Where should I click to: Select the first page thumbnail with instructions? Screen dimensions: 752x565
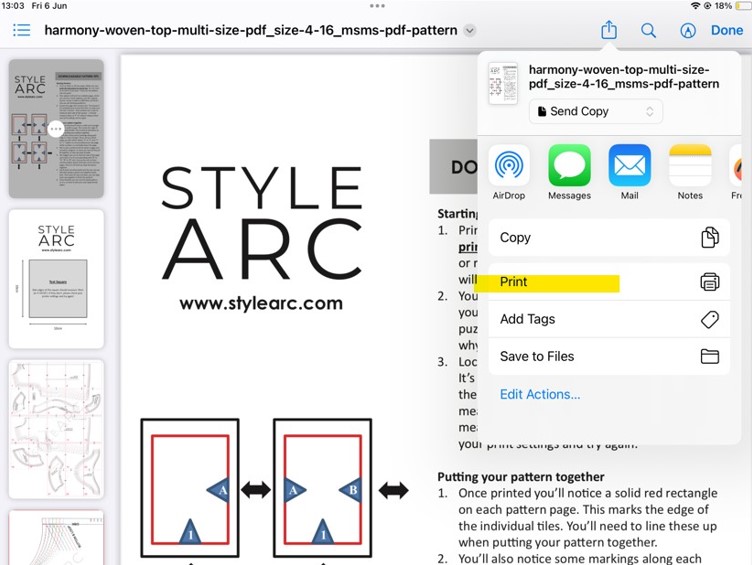coord(56,129)
